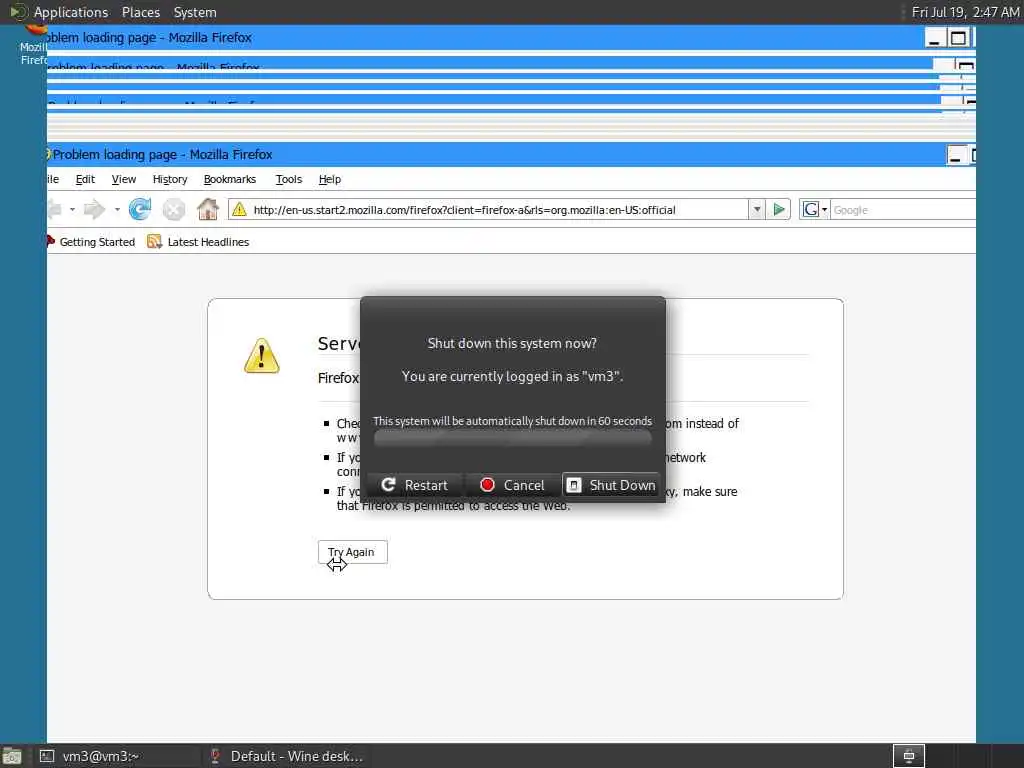Image resolution: width=1024 pixels, height=768 pixels.
Task: Click the forward arrow navigation icon
Action: click(x=95, y=210)
